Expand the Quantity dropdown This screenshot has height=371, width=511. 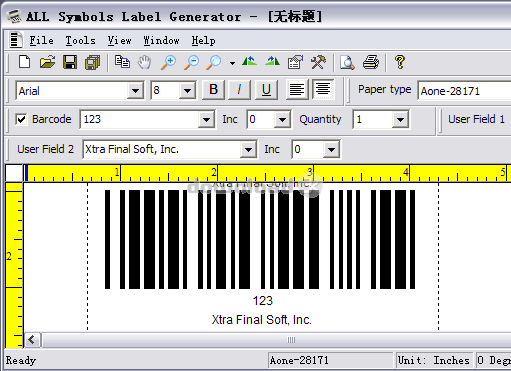tap(400, 119)
